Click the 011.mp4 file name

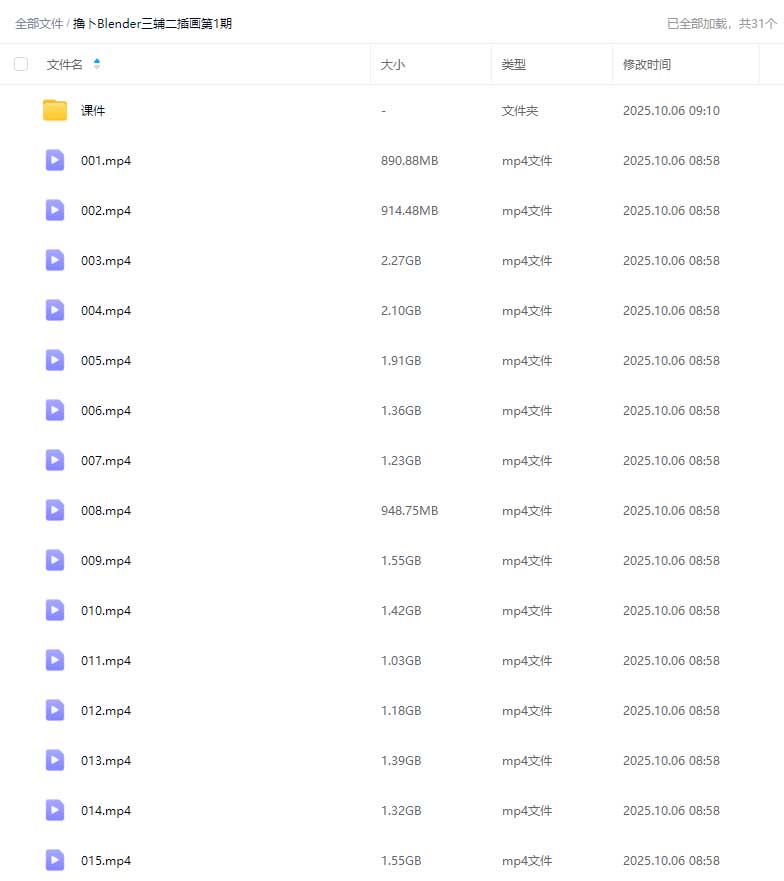coord(106,661)
